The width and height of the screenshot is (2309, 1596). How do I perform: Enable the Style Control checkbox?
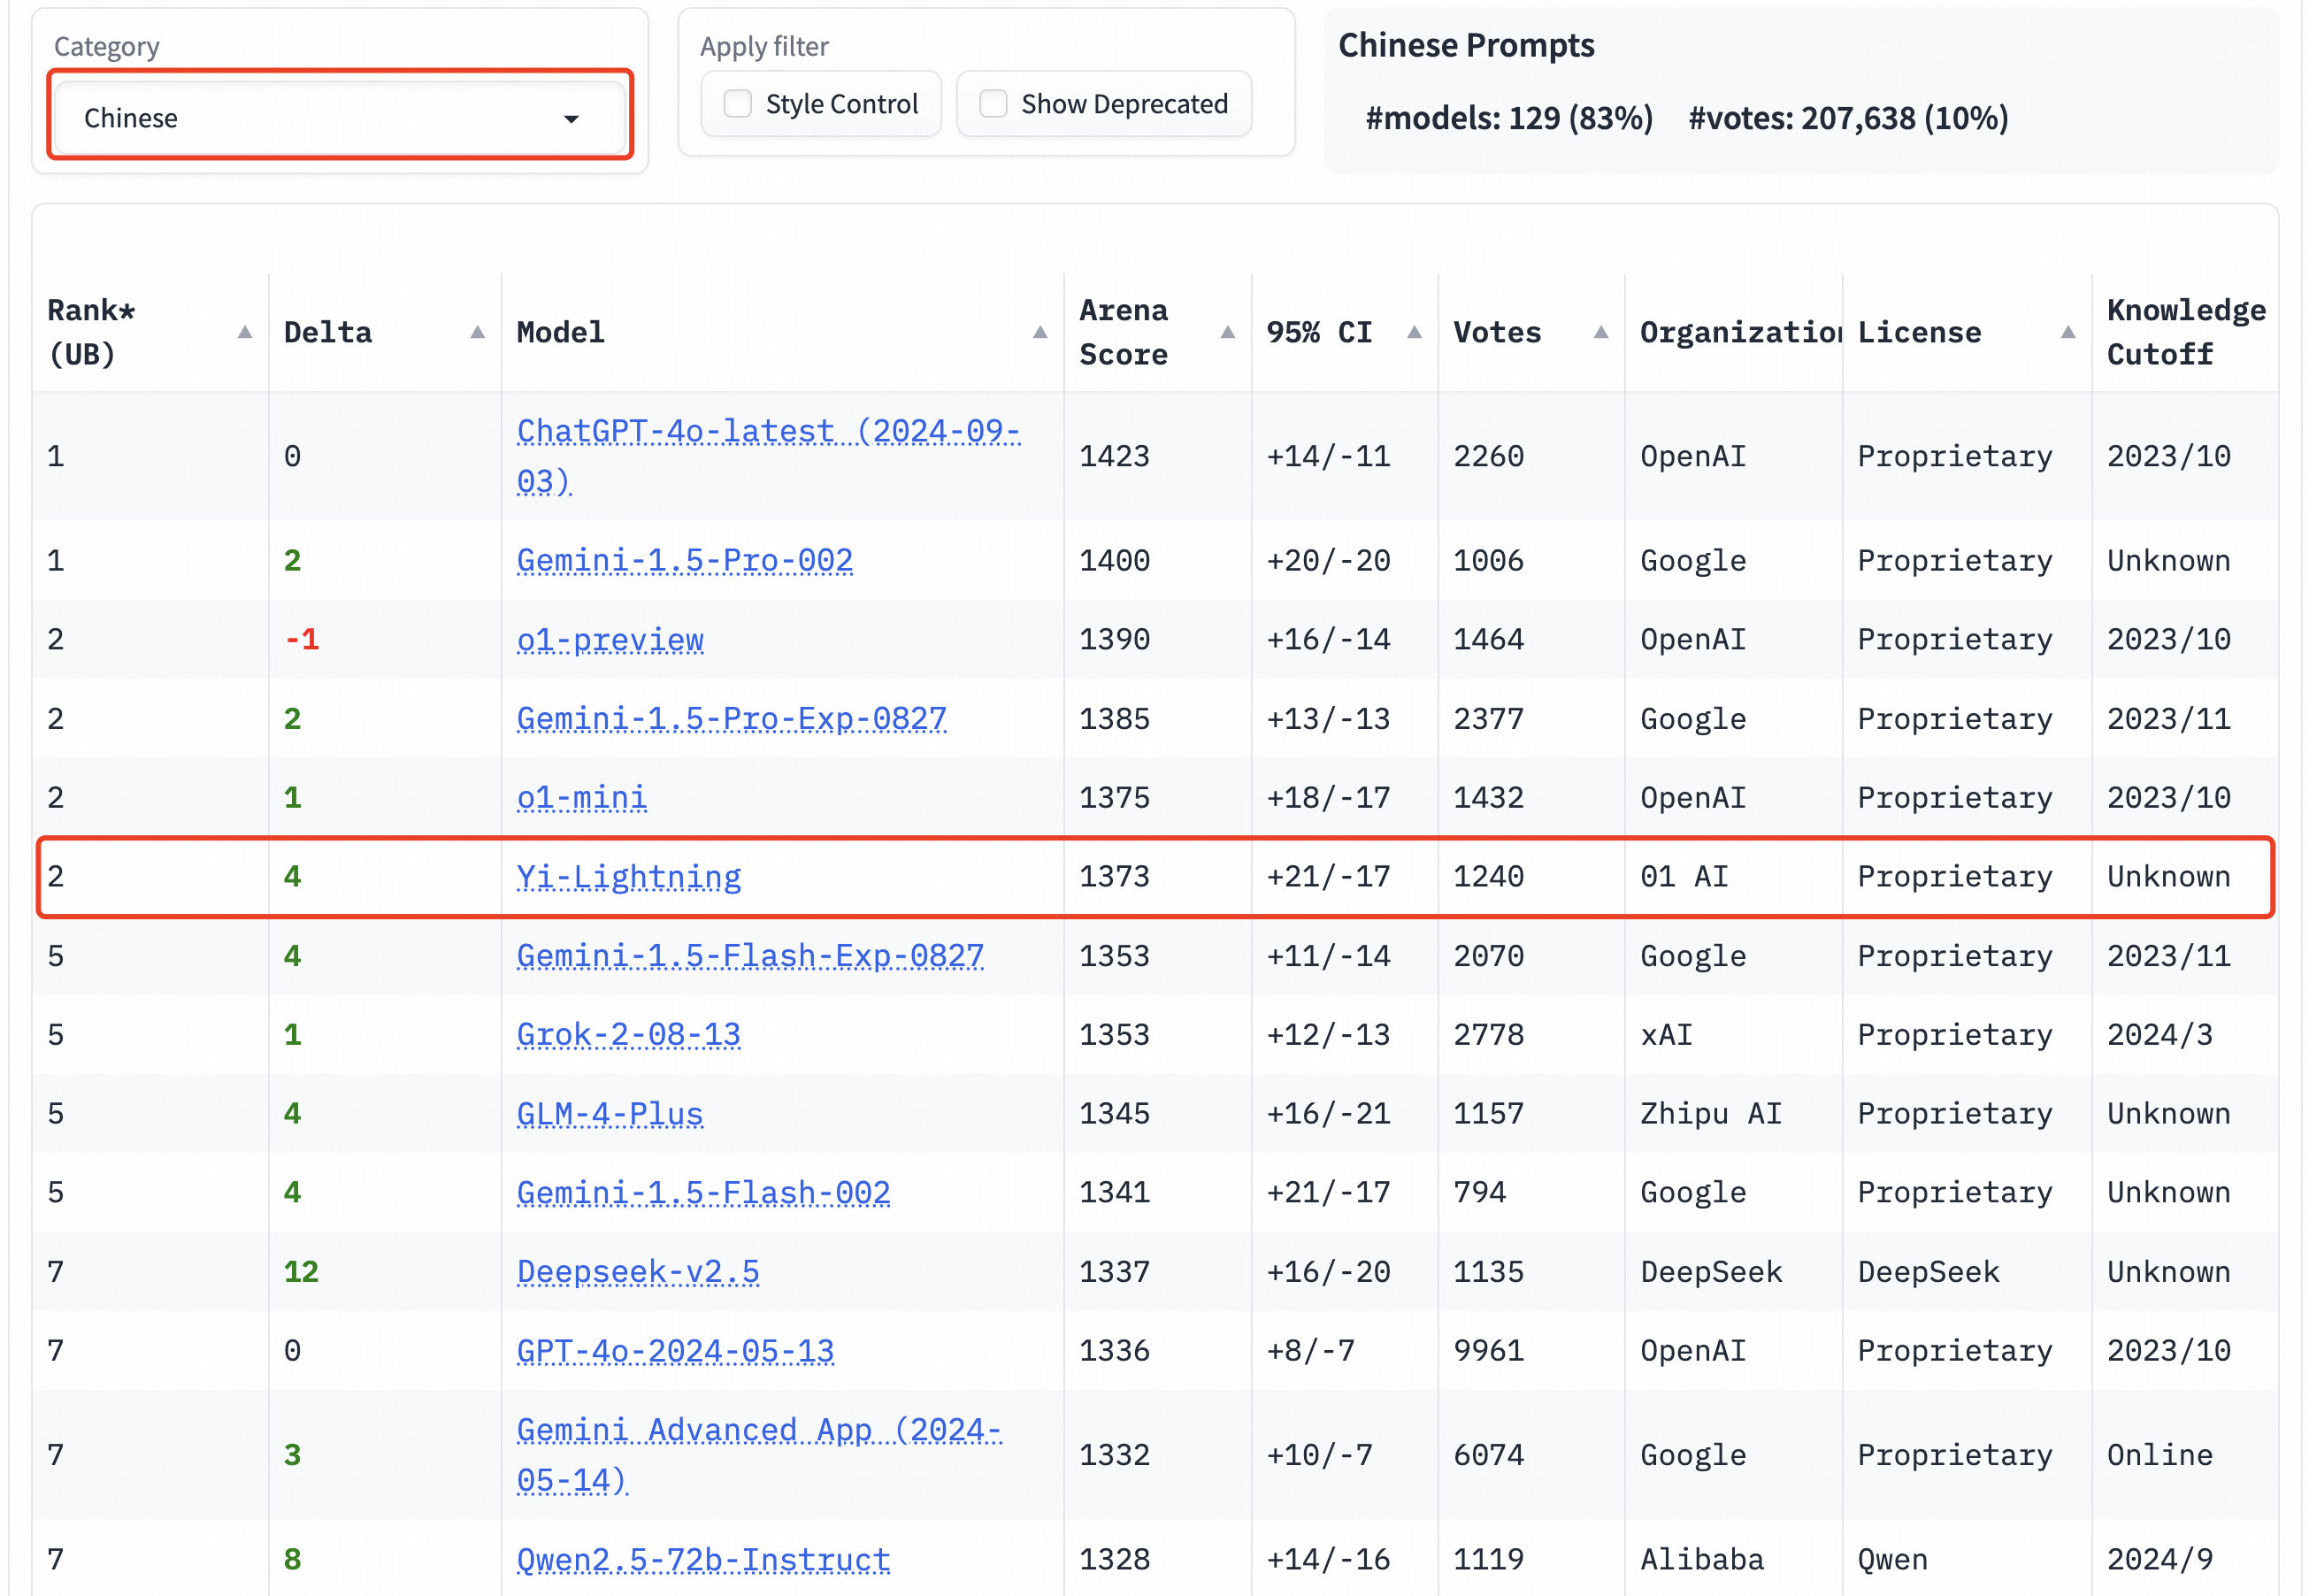737,104
